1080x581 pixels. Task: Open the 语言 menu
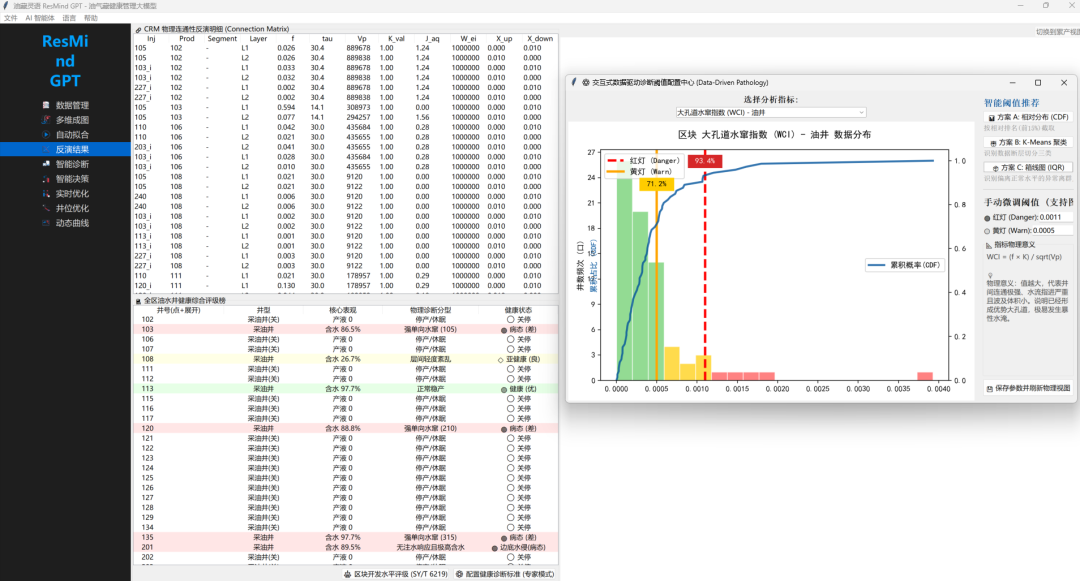click(x=69, y=18)
